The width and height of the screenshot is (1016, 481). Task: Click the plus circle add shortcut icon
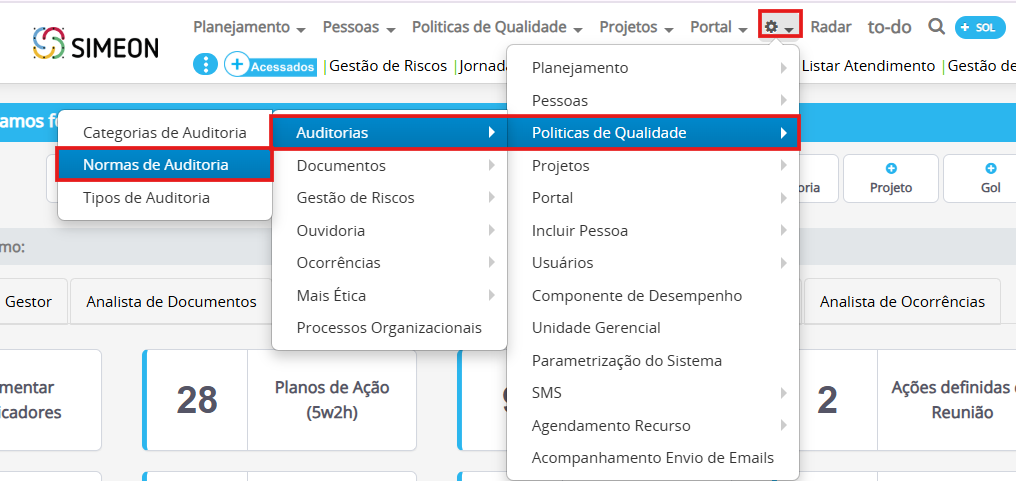pos(236,65)
